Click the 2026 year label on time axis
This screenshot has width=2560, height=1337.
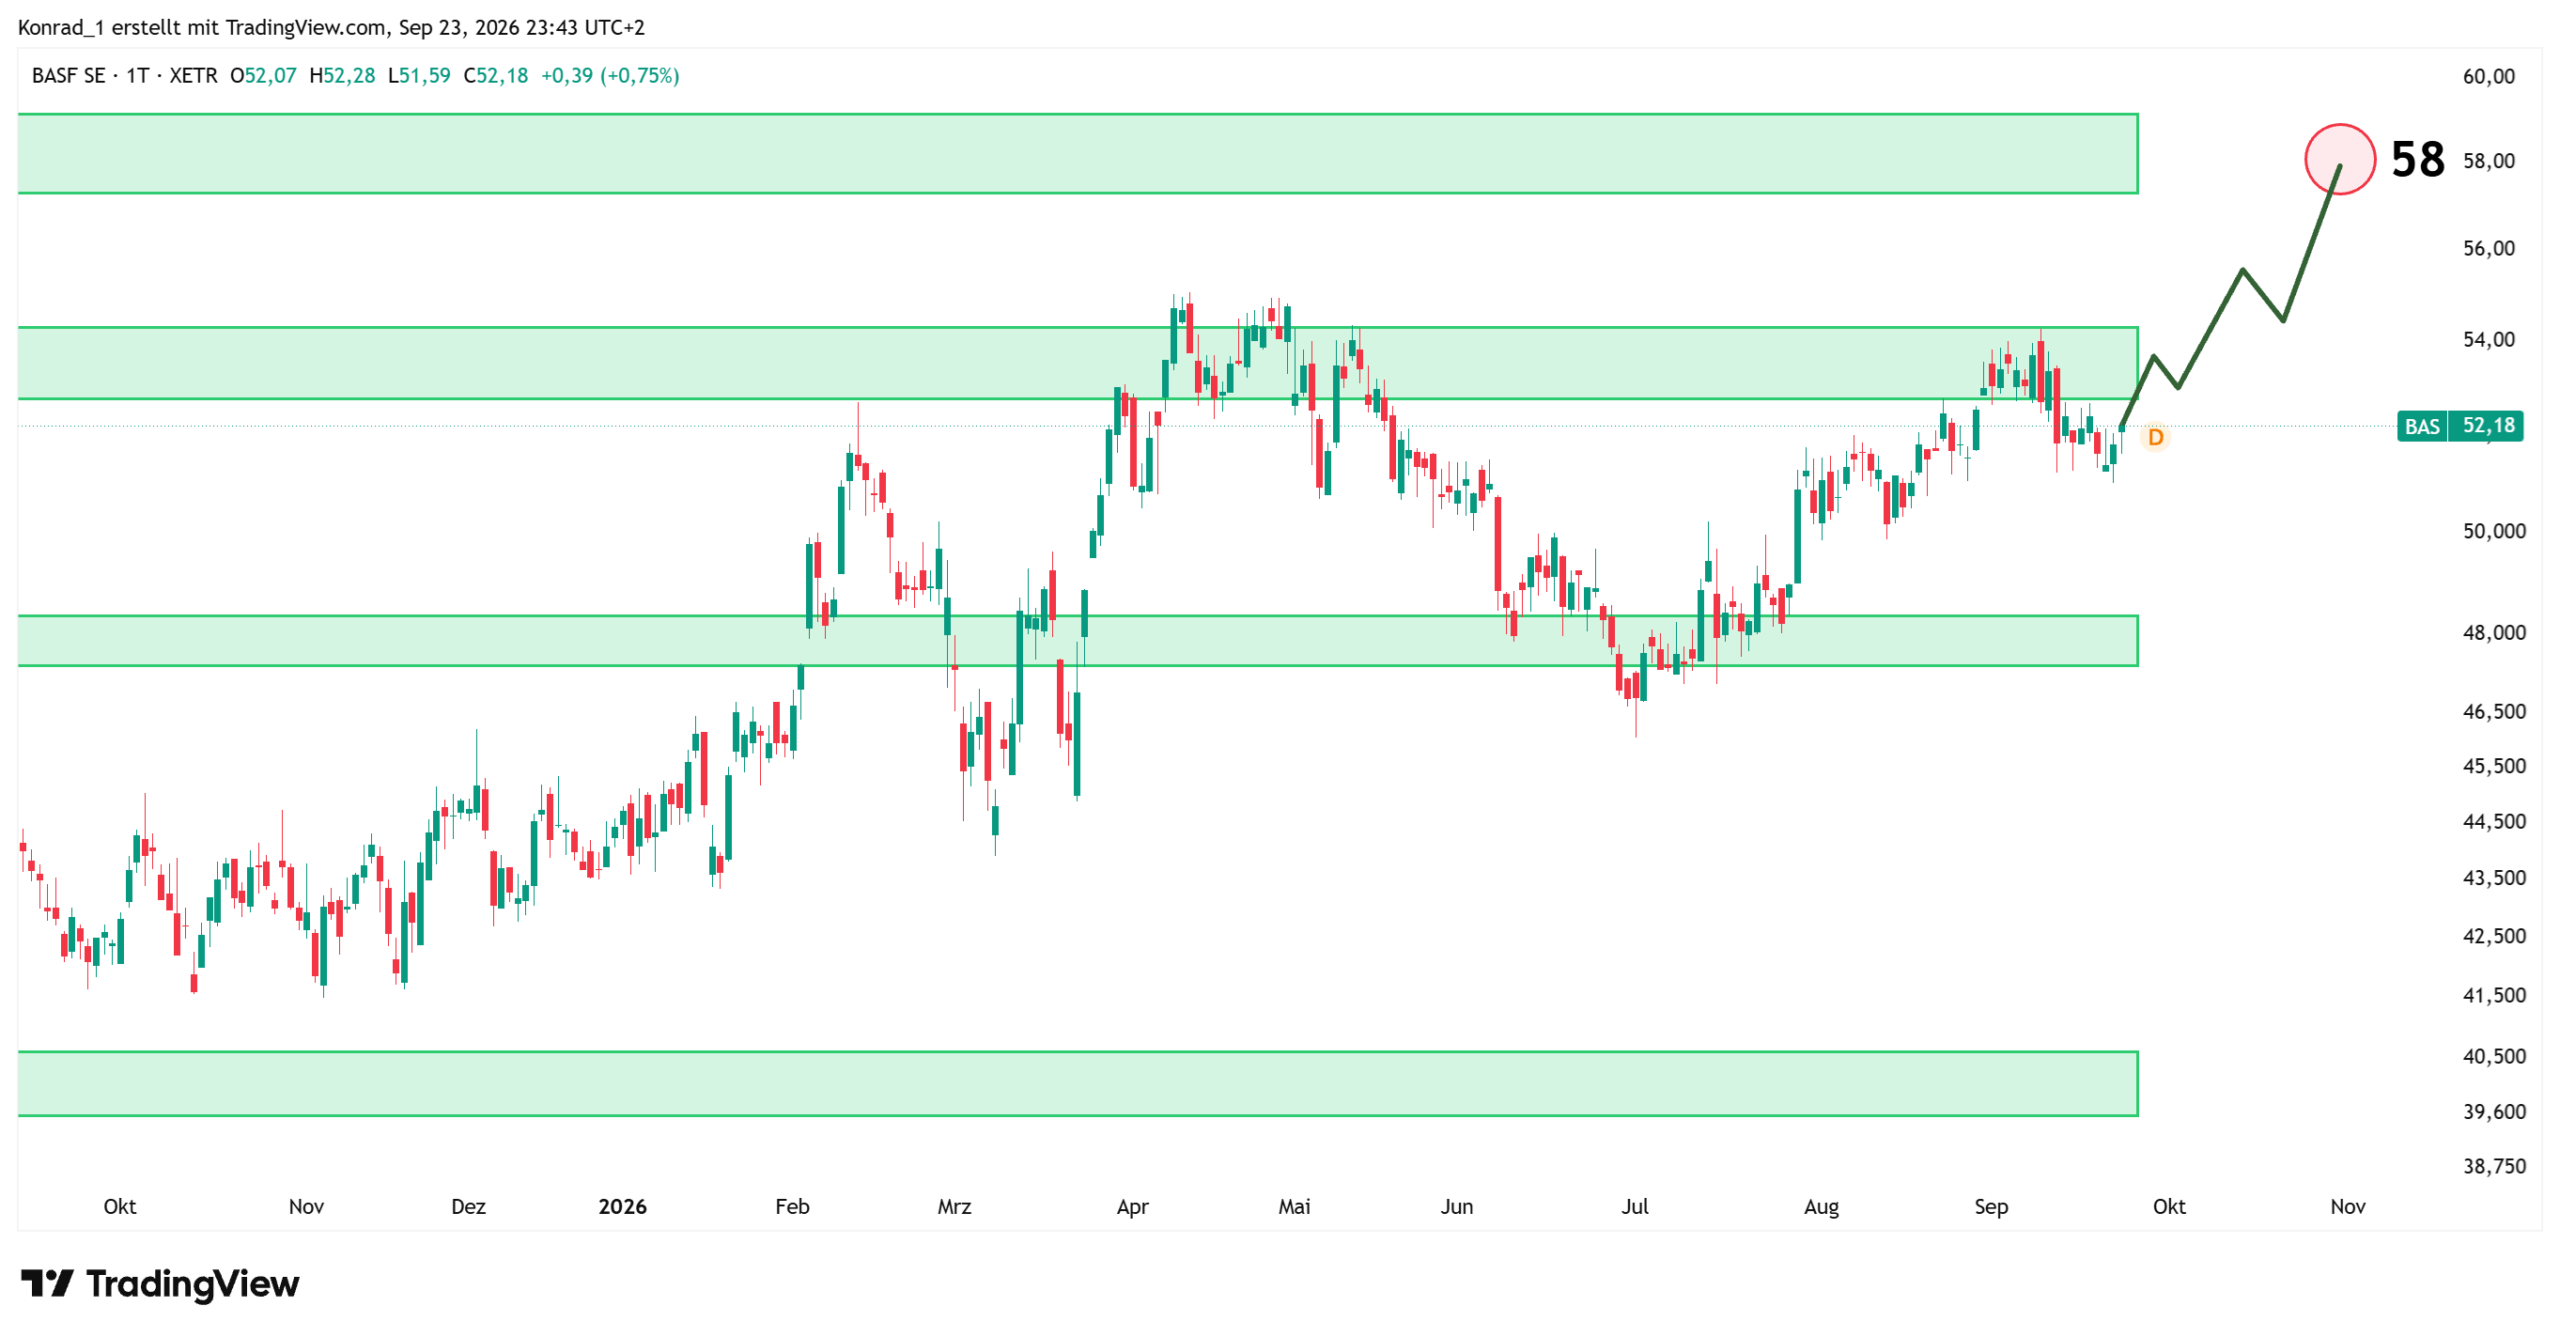point(622,1206)
